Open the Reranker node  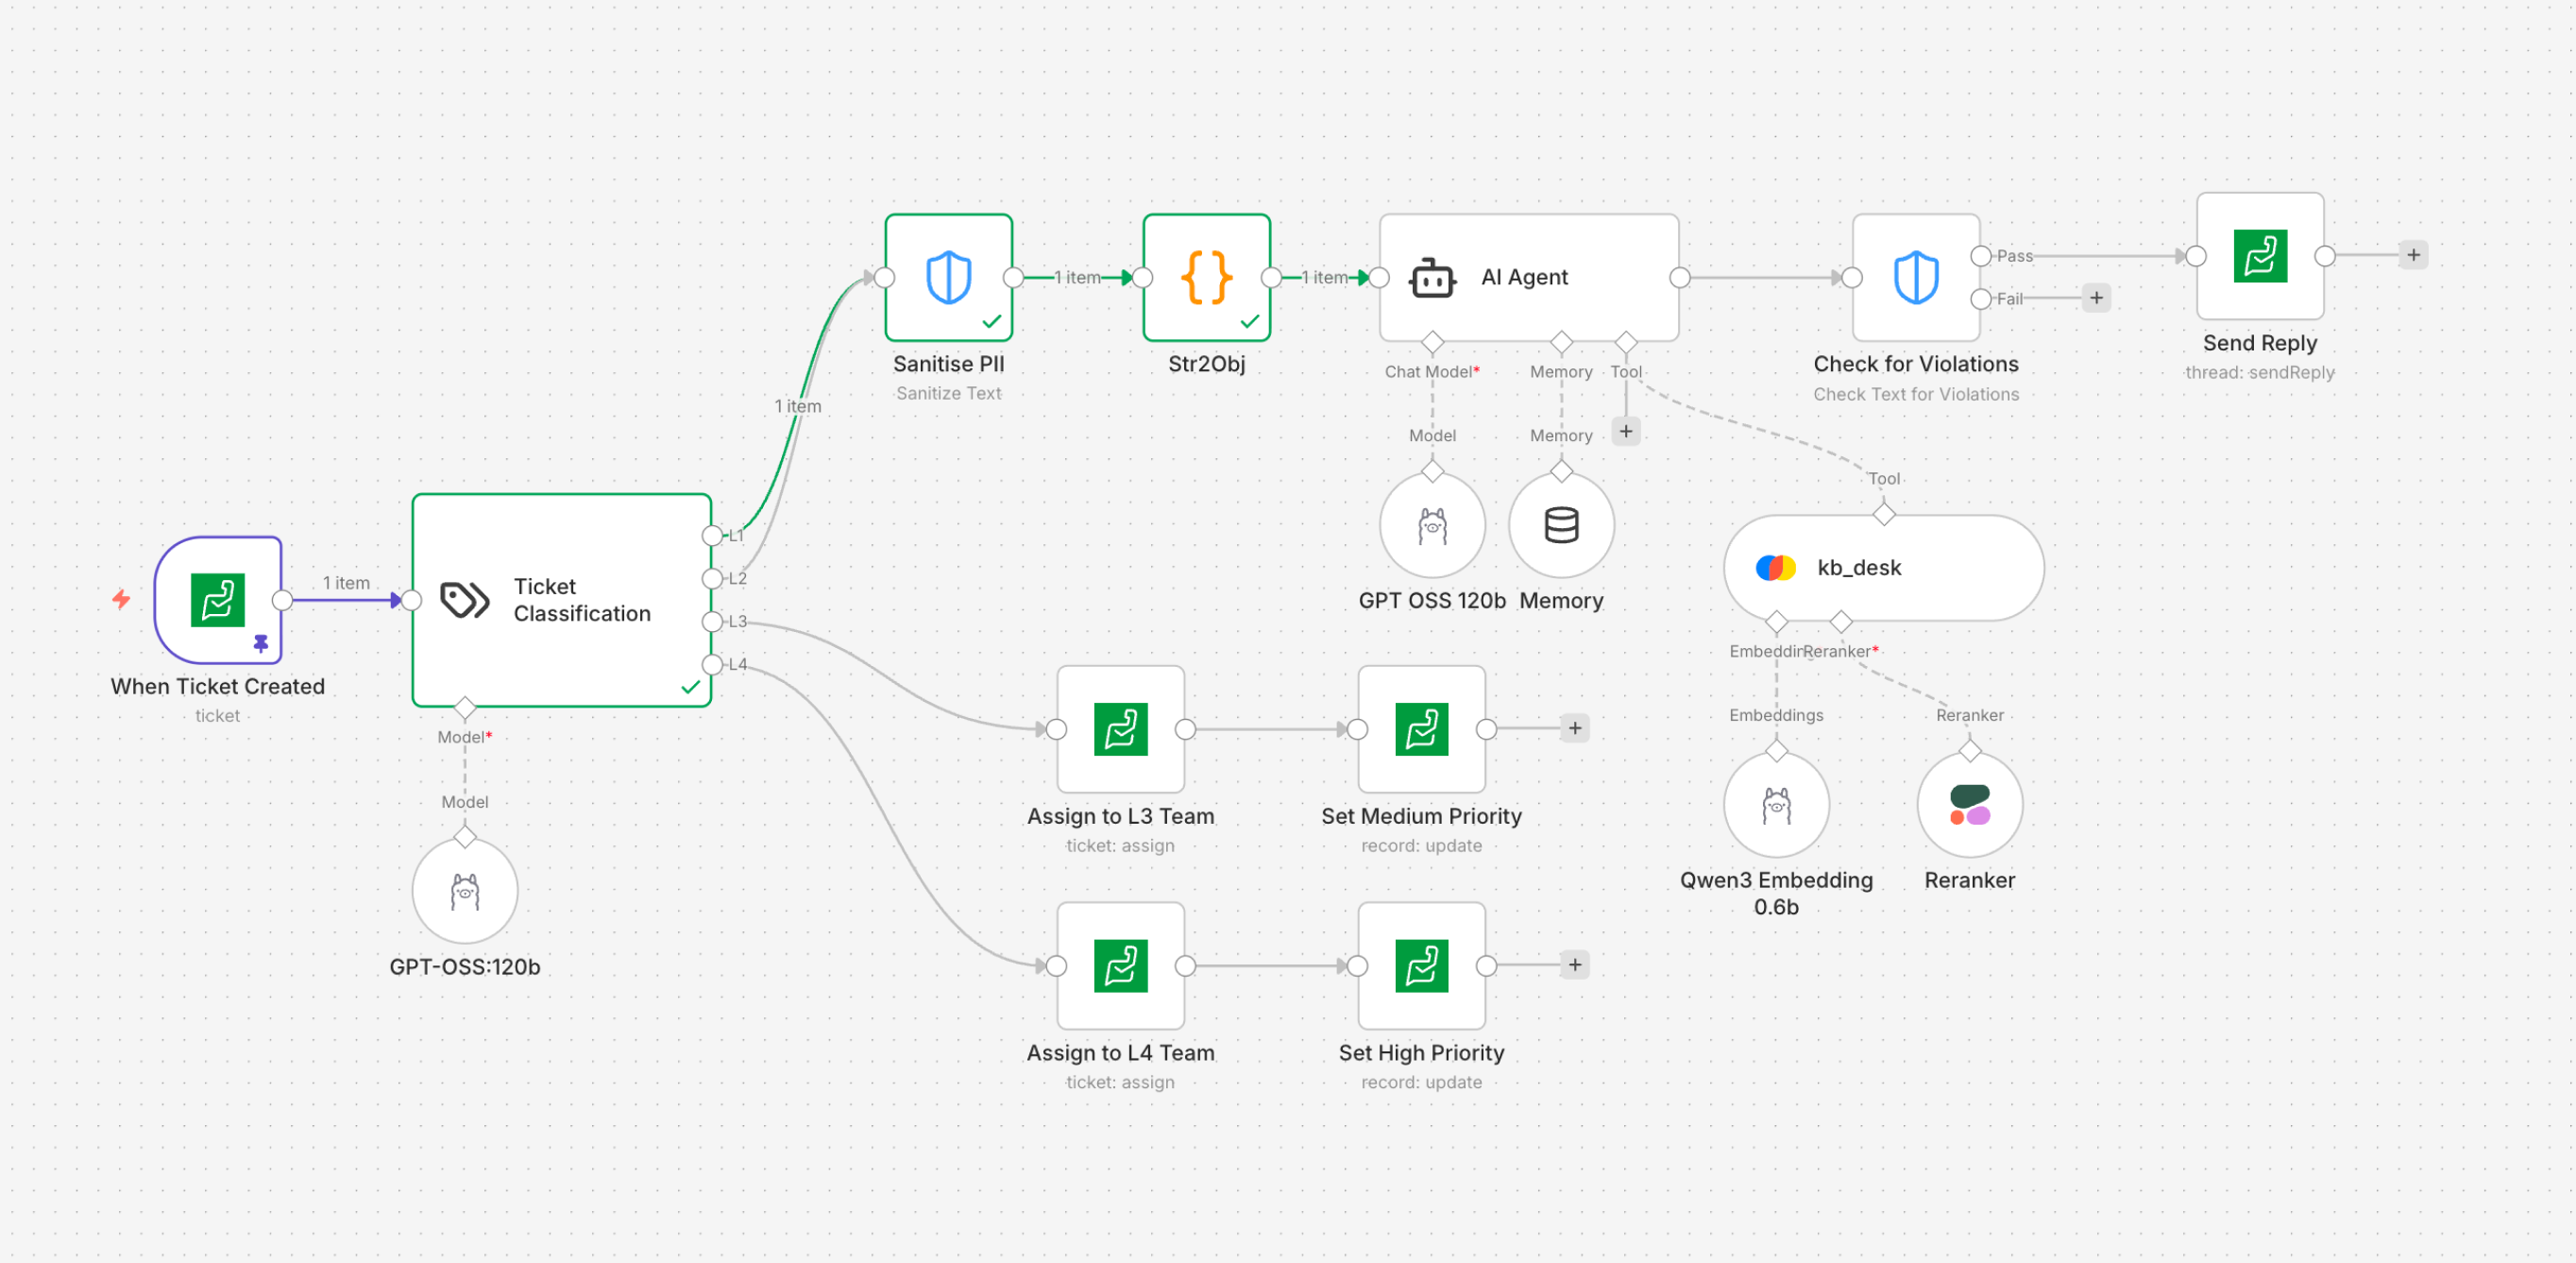(1969, 803)
